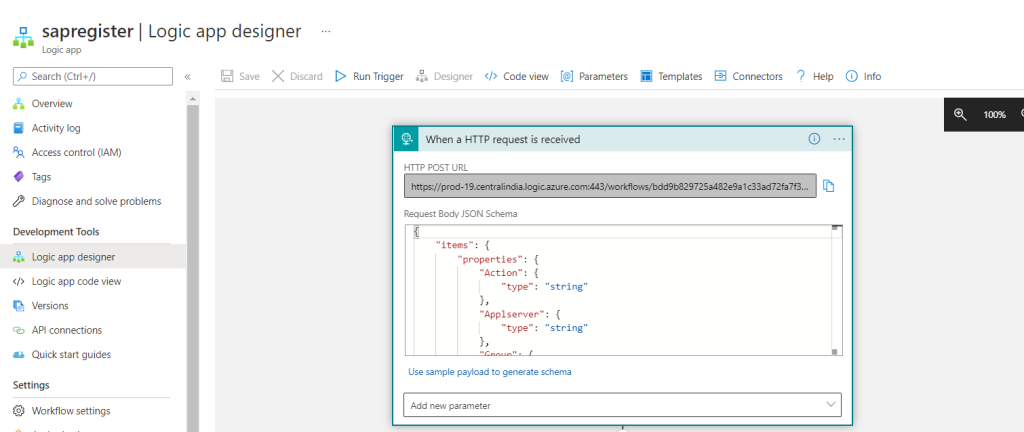Click the sapregister Logic app icon in the header

[x=24, y=37]
